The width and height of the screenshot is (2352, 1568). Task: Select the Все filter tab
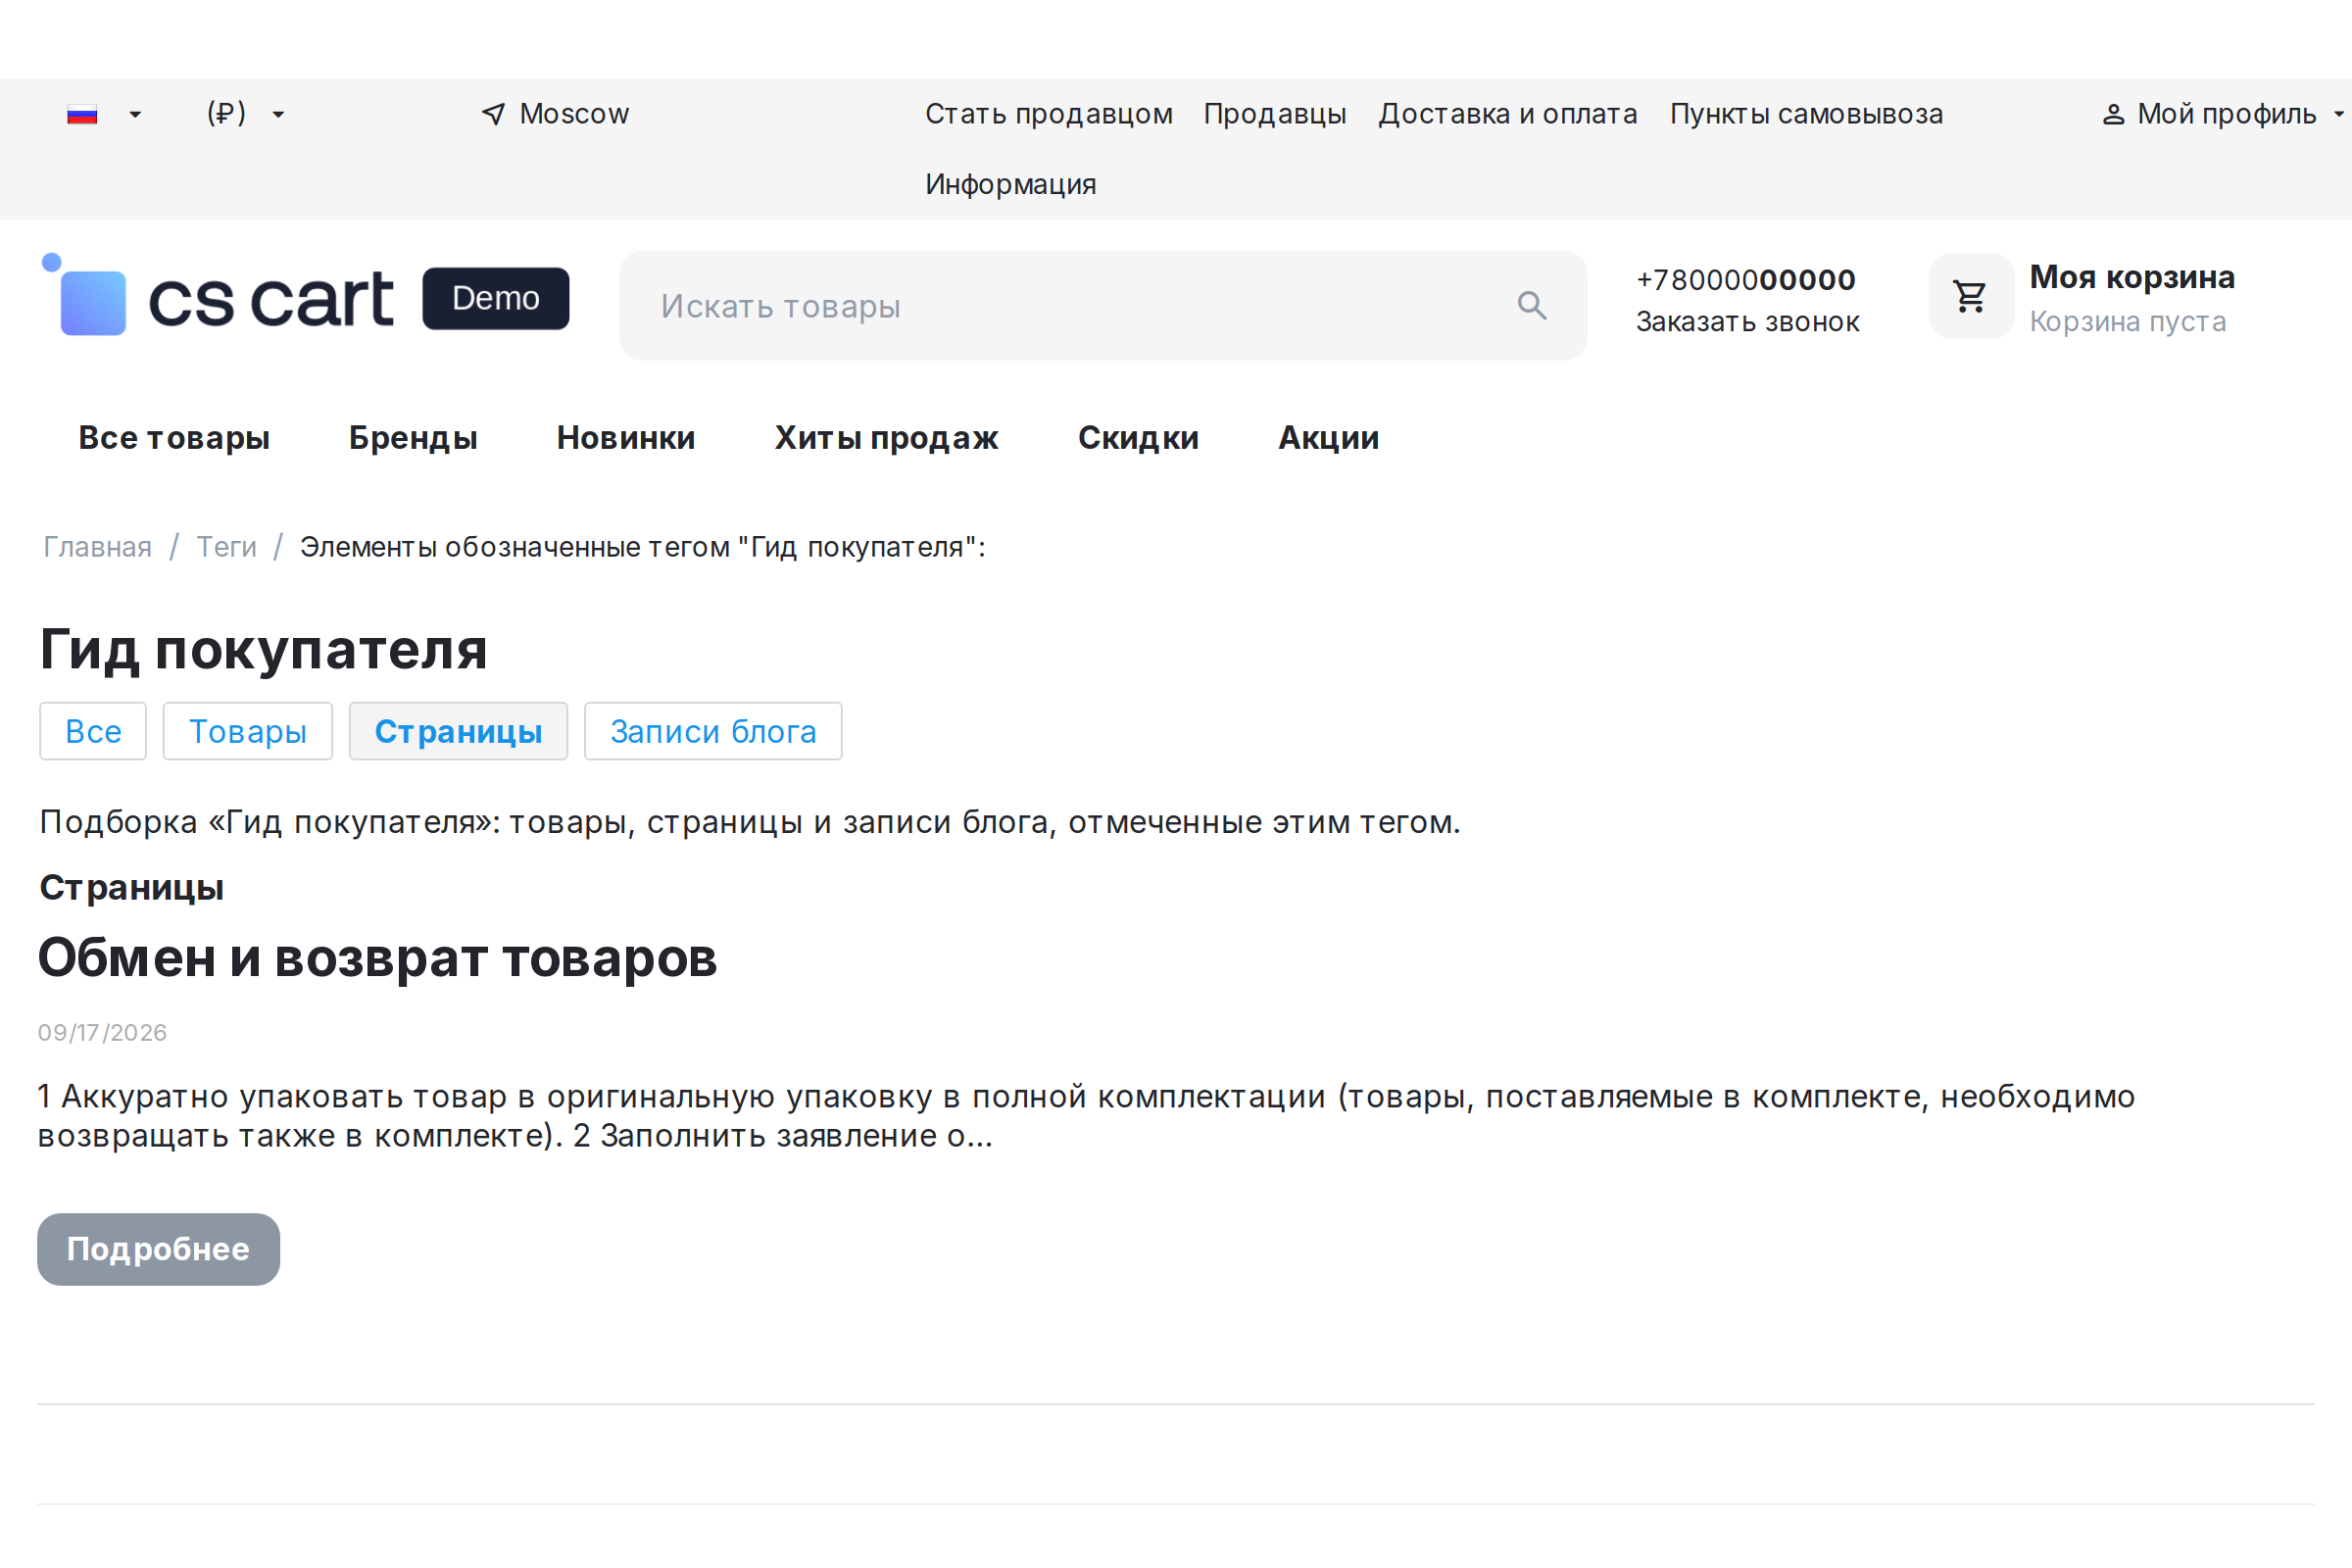point(93,731)
